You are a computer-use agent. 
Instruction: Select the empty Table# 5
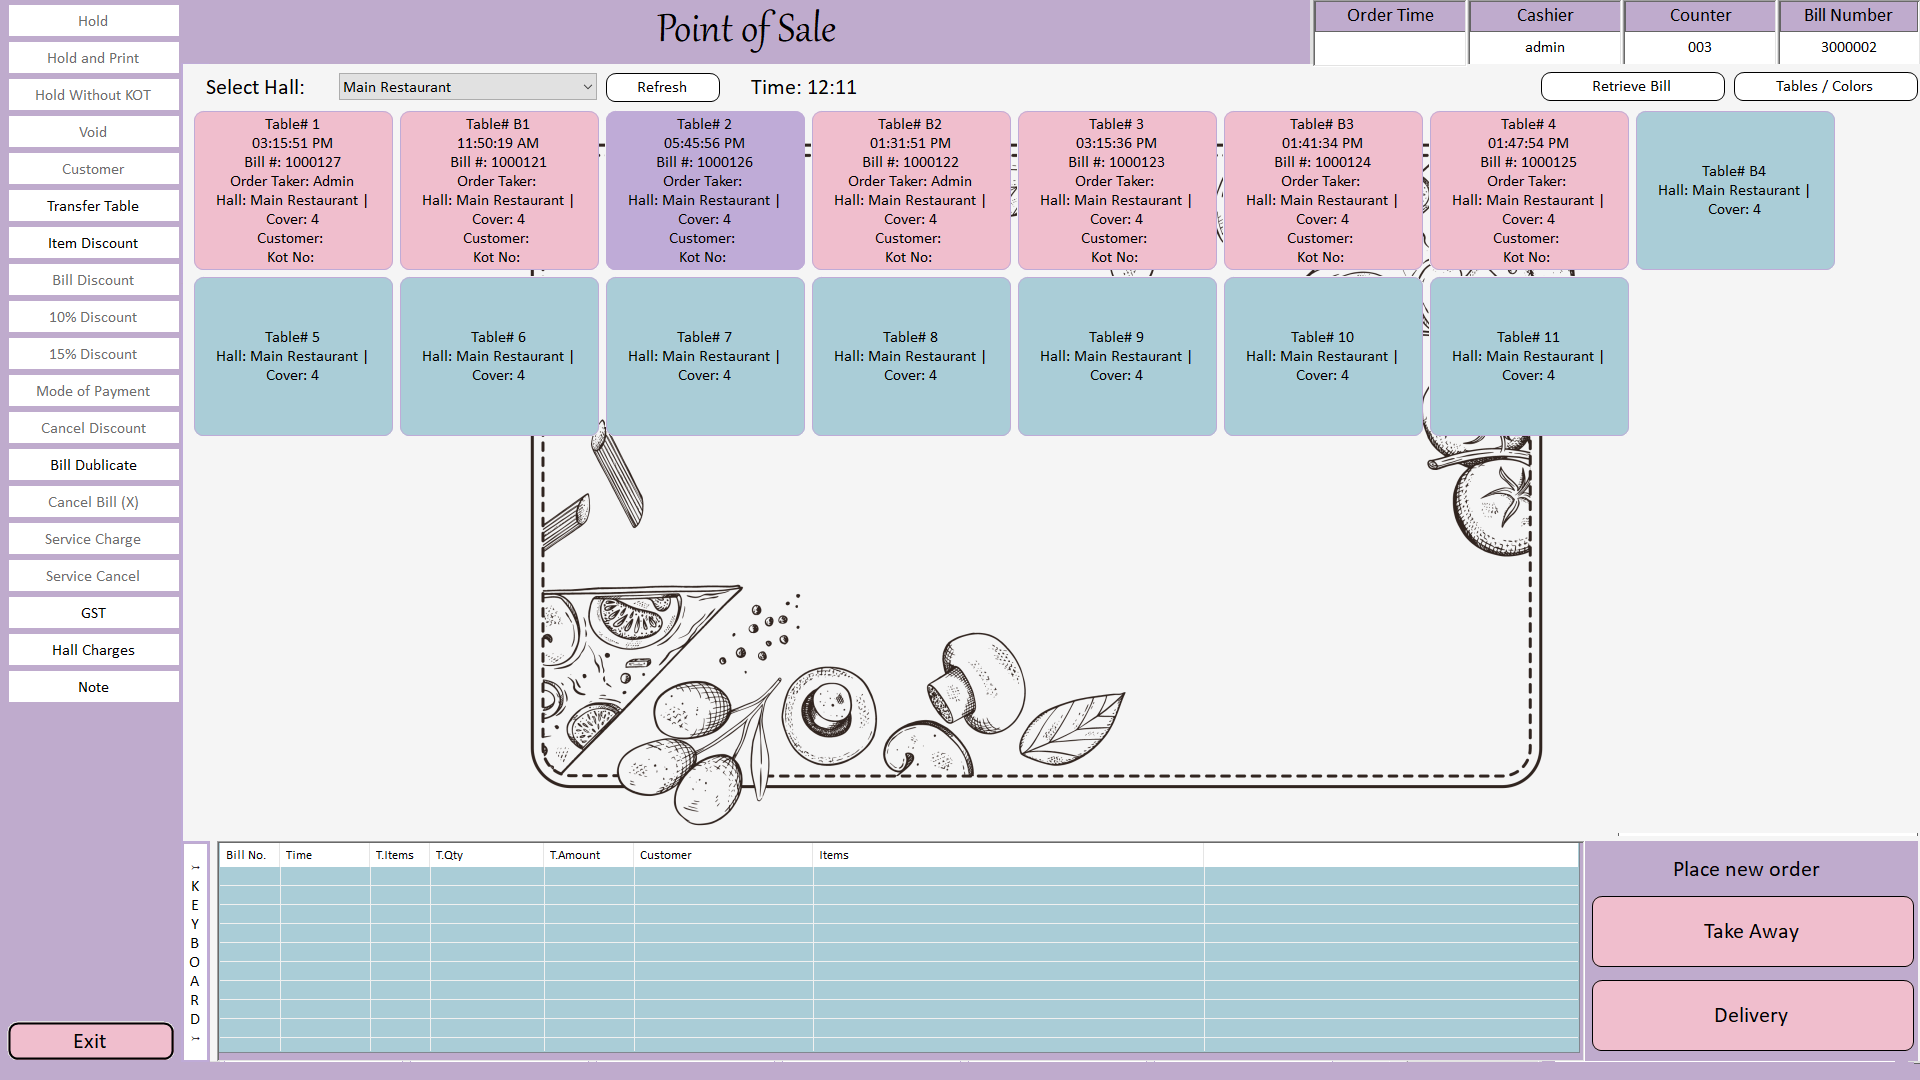click(x=293, y=356)
